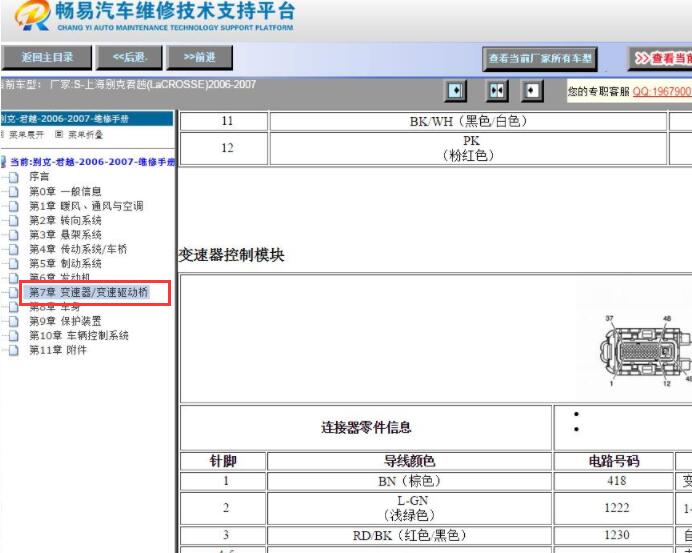
Task: Click the PK（粉红色） cell
Action: pyautogui.click(x=468, y=148)
